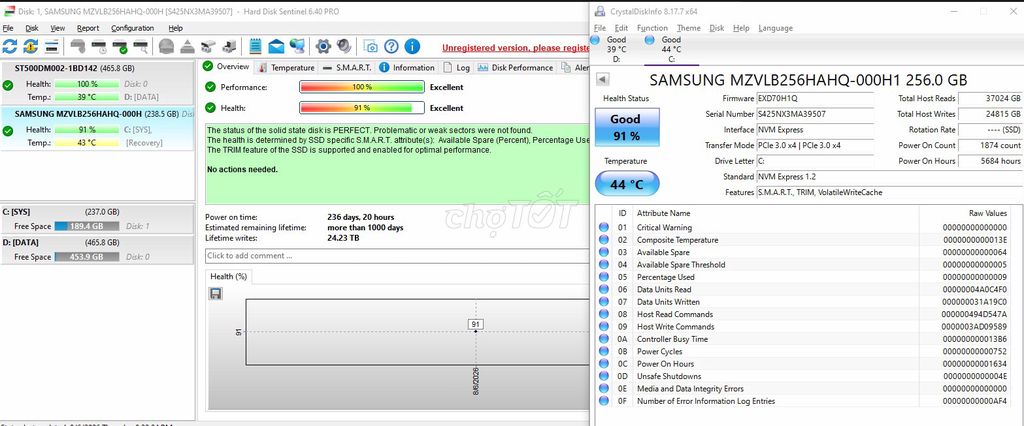Screen dimensions: 1024x426
Task: Click the refresh icon with the warning sign
Action: click(31, 46)
